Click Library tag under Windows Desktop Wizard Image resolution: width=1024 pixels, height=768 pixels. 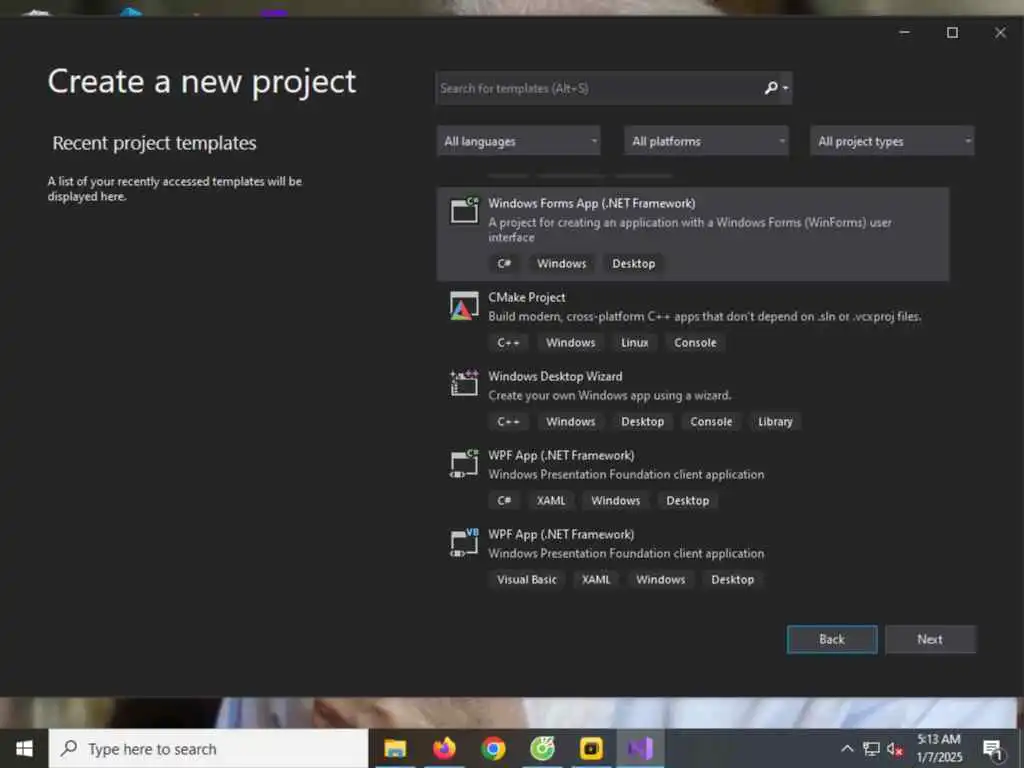[775, 421]
